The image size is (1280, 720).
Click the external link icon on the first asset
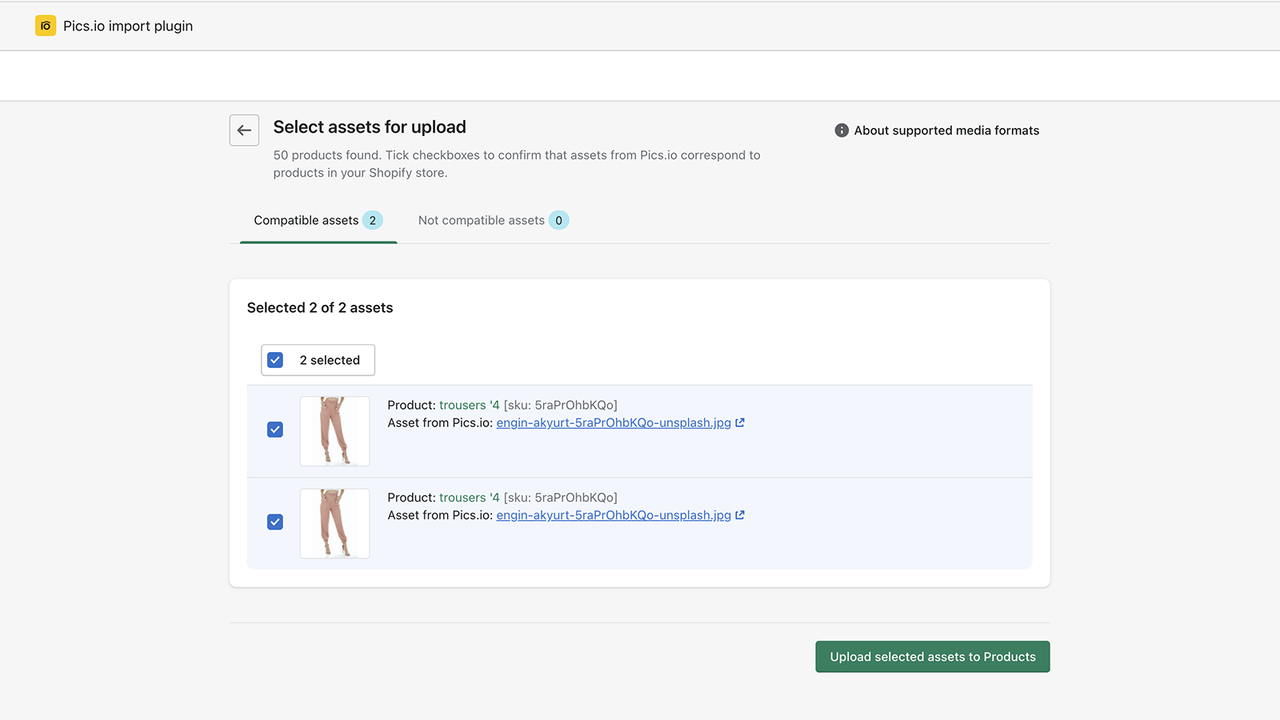click(740, 422)
